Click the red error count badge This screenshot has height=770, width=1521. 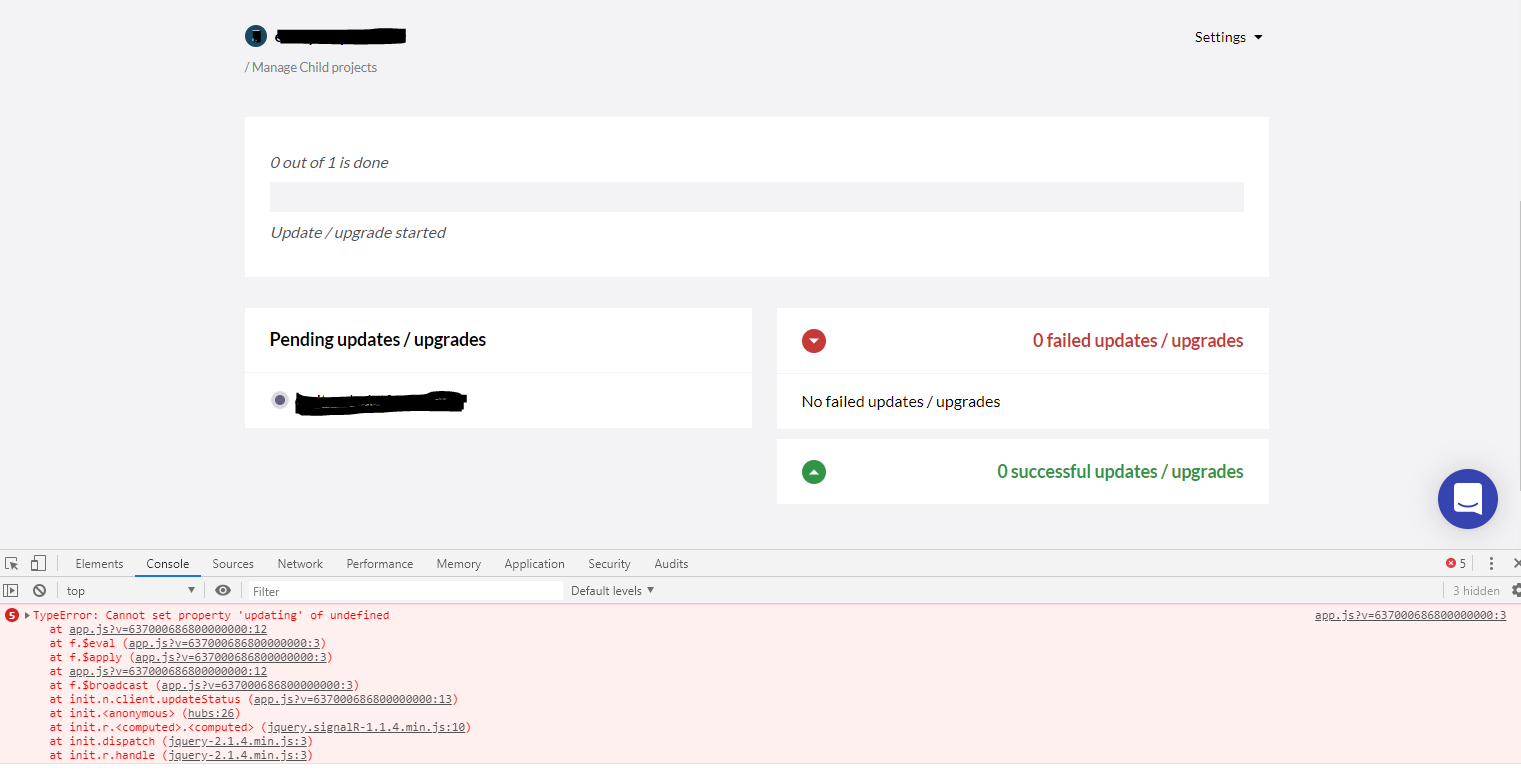(1454, 563)
